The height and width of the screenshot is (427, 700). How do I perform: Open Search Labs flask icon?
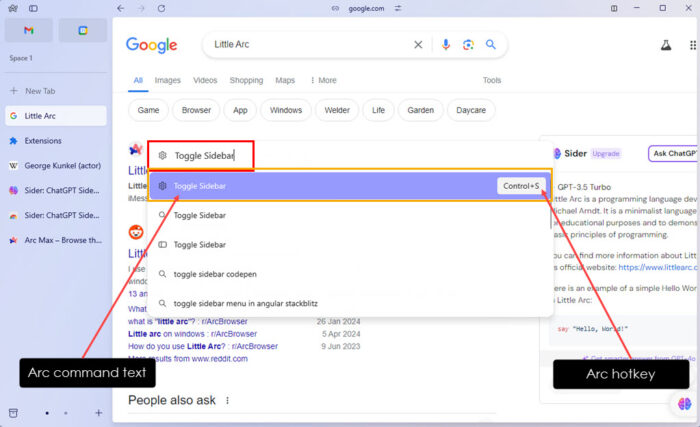click(666, 45)
